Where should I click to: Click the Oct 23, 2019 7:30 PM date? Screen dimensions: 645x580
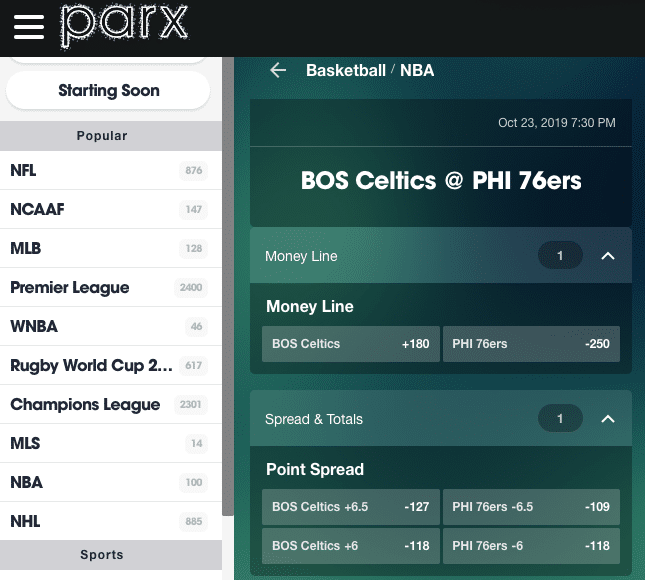tap(557, 123)
